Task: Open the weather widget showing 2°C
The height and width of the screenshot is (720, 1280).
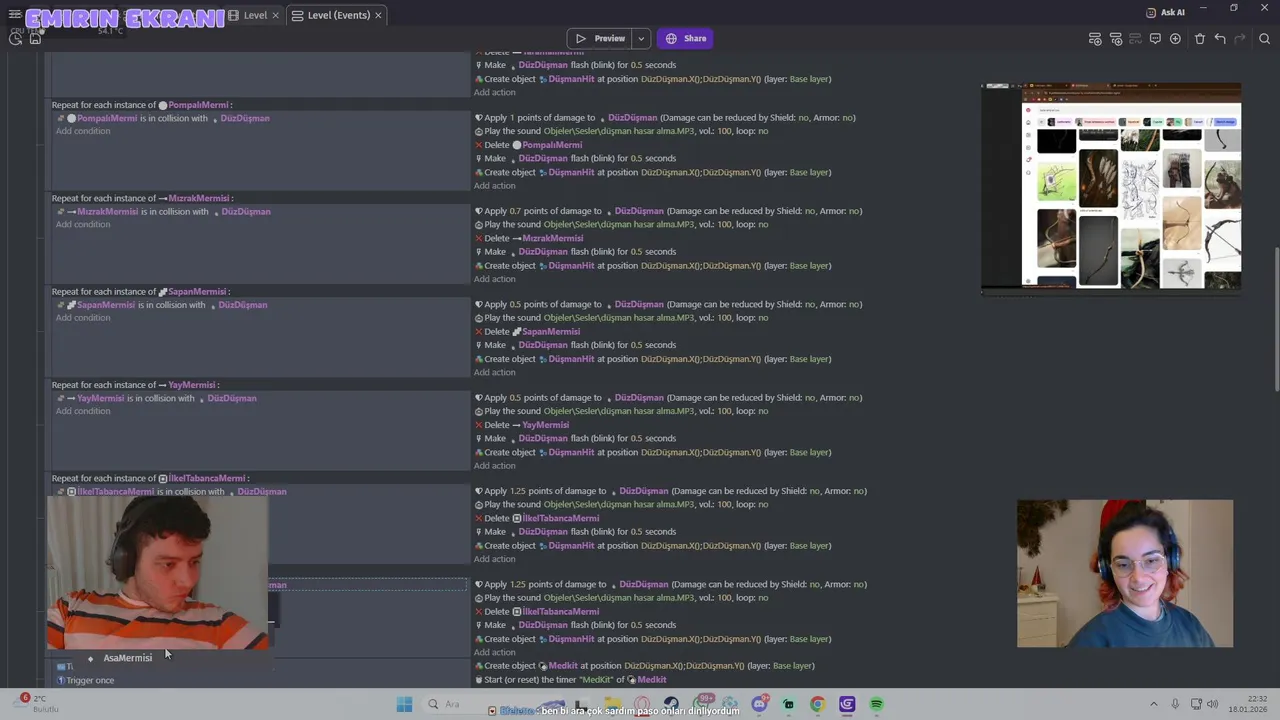Action: click(x=38, y=704)
